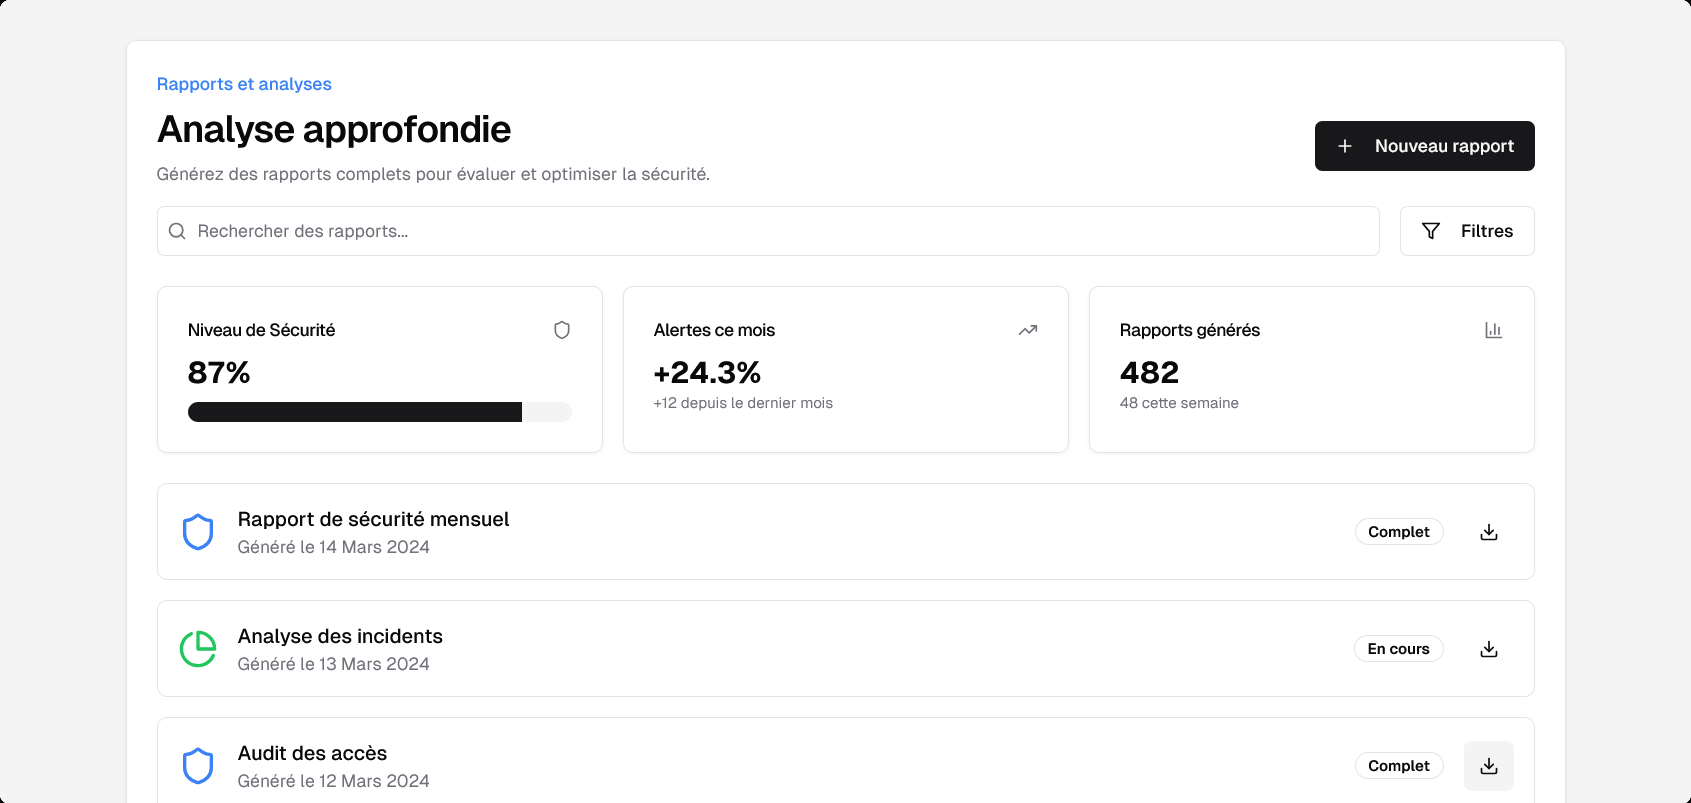Download the Audit des accès report
This screenshot has width=1691, height=803.
coord(1488,766)
